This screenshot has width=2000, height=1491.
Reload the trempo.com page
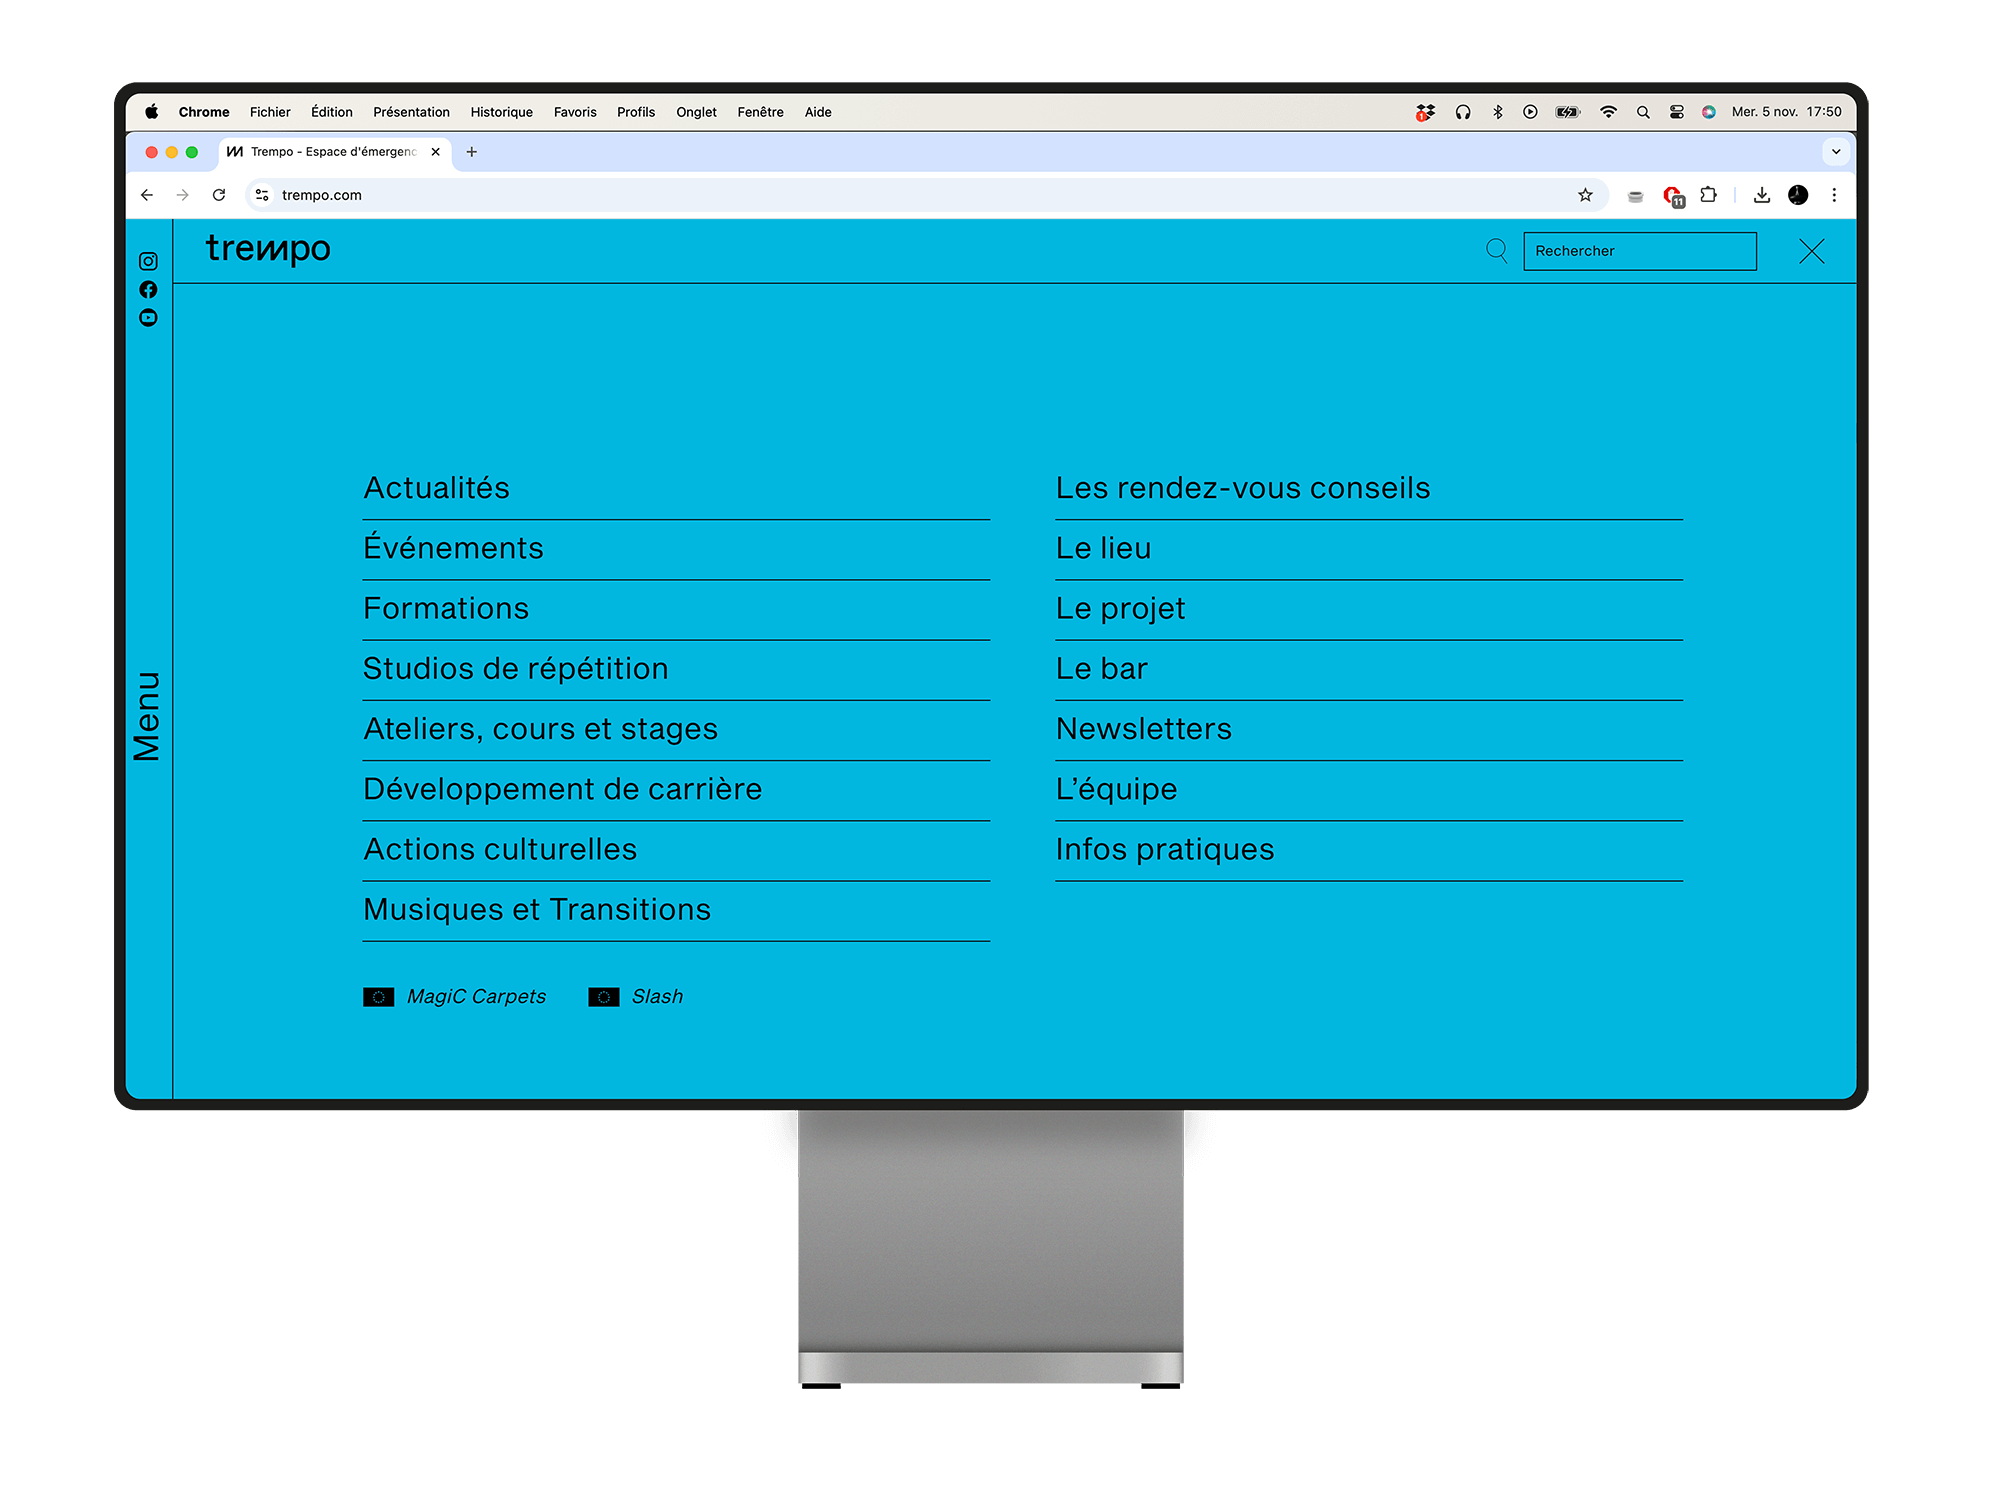(219, 195)
